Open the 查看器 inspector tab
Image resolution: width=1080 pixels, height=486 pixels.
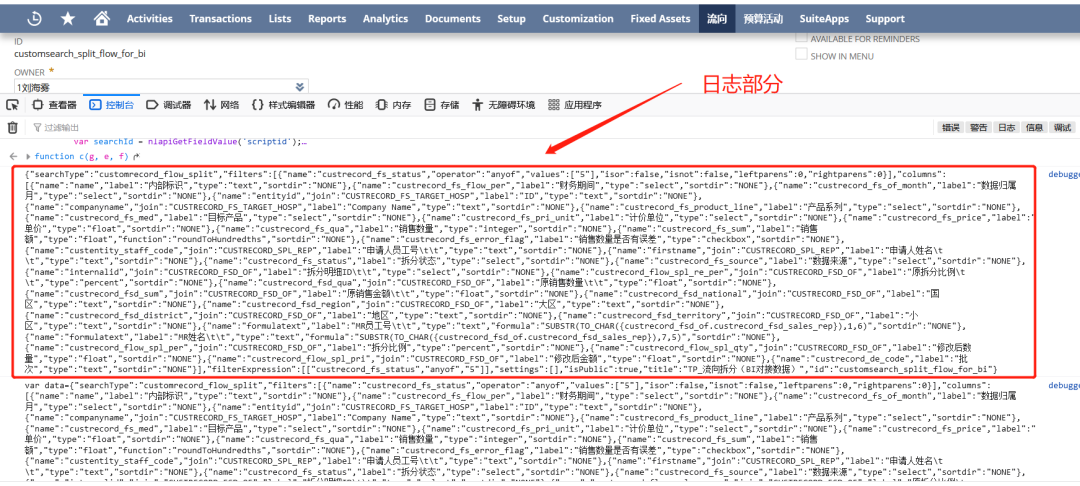[x=54, y=105]
